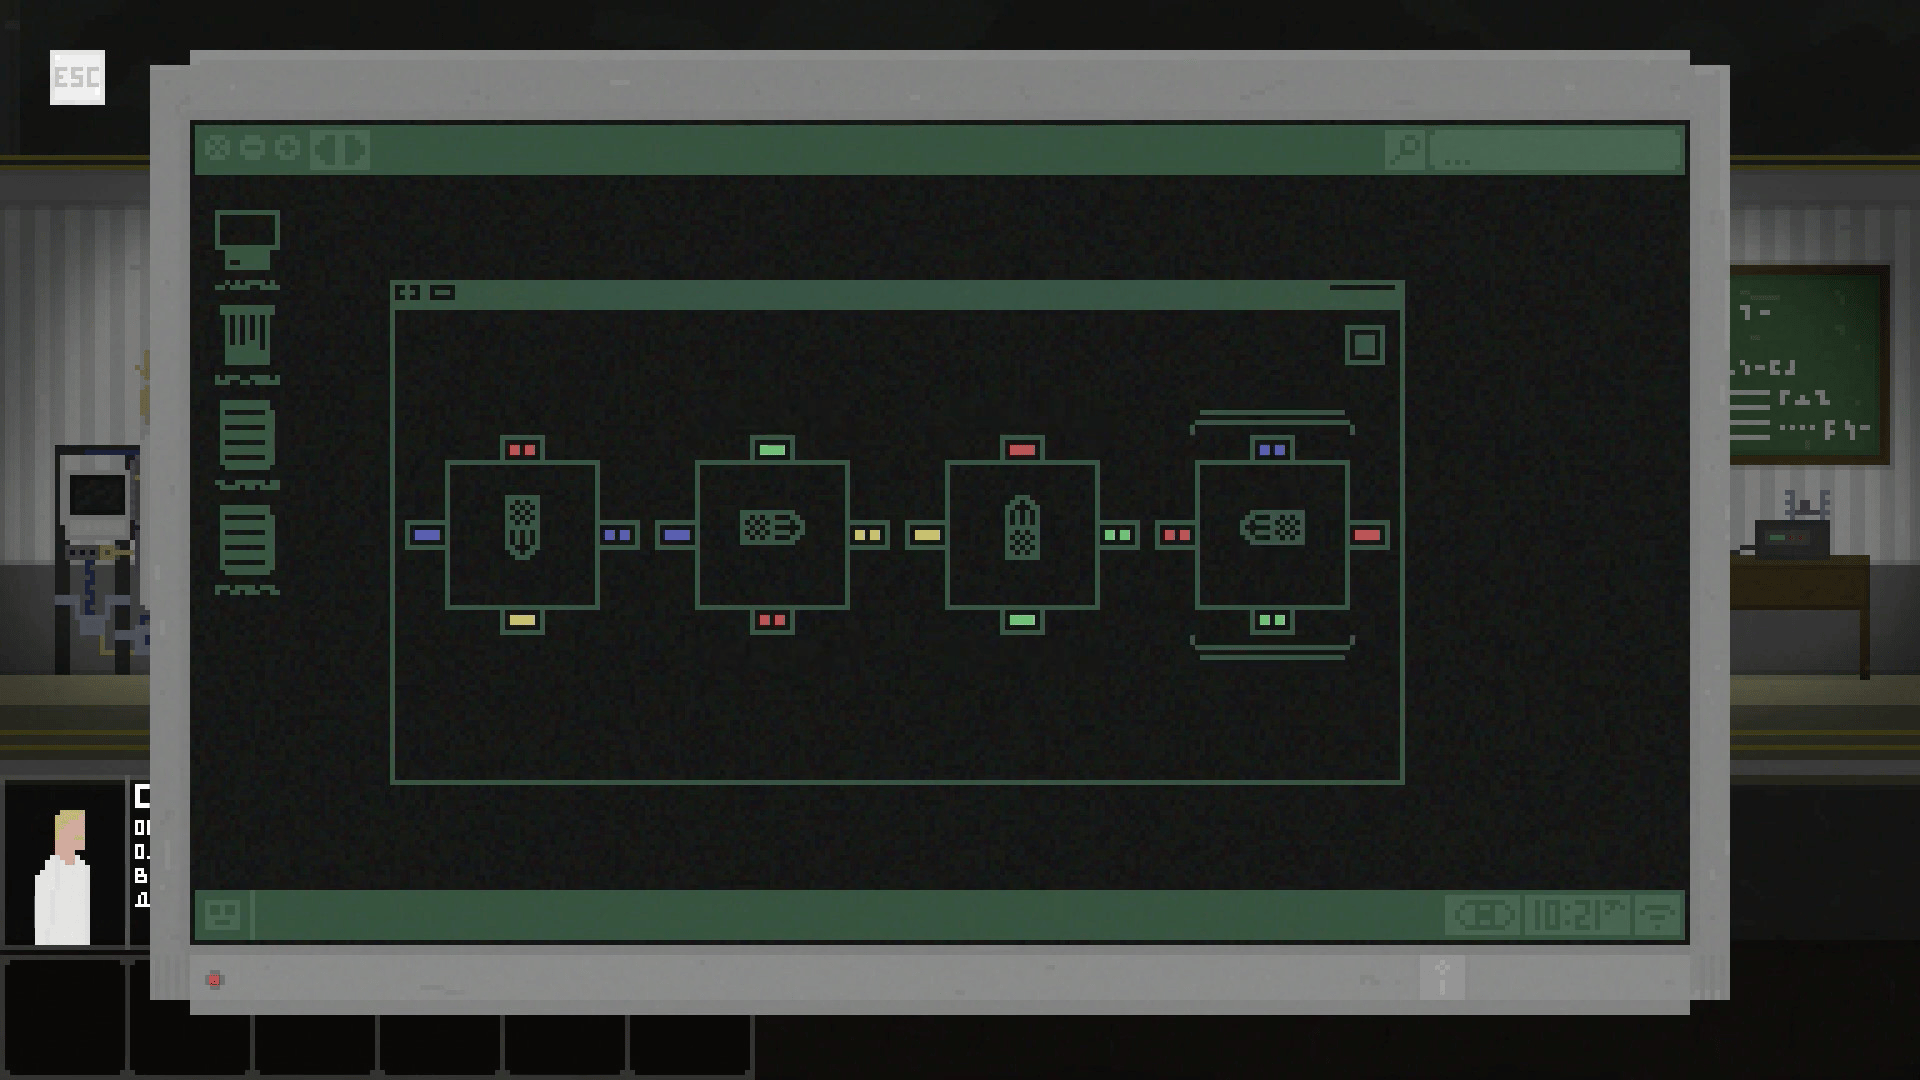Screen dimensions: 1920x1080
Task: Click the double-blue swatch above fourth box
Action: [x=1272, y=450]
